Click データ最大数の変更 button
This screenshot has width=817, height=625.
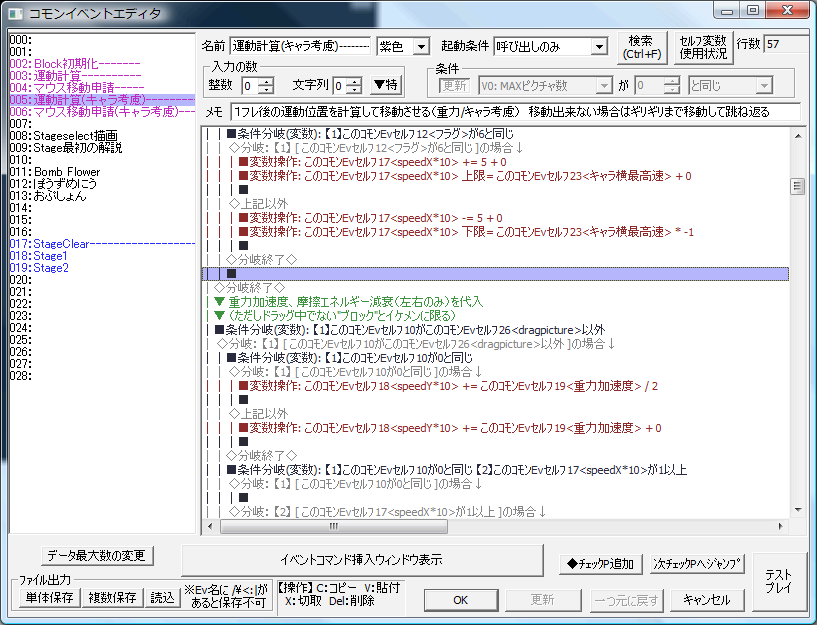[x=97, y=555]
